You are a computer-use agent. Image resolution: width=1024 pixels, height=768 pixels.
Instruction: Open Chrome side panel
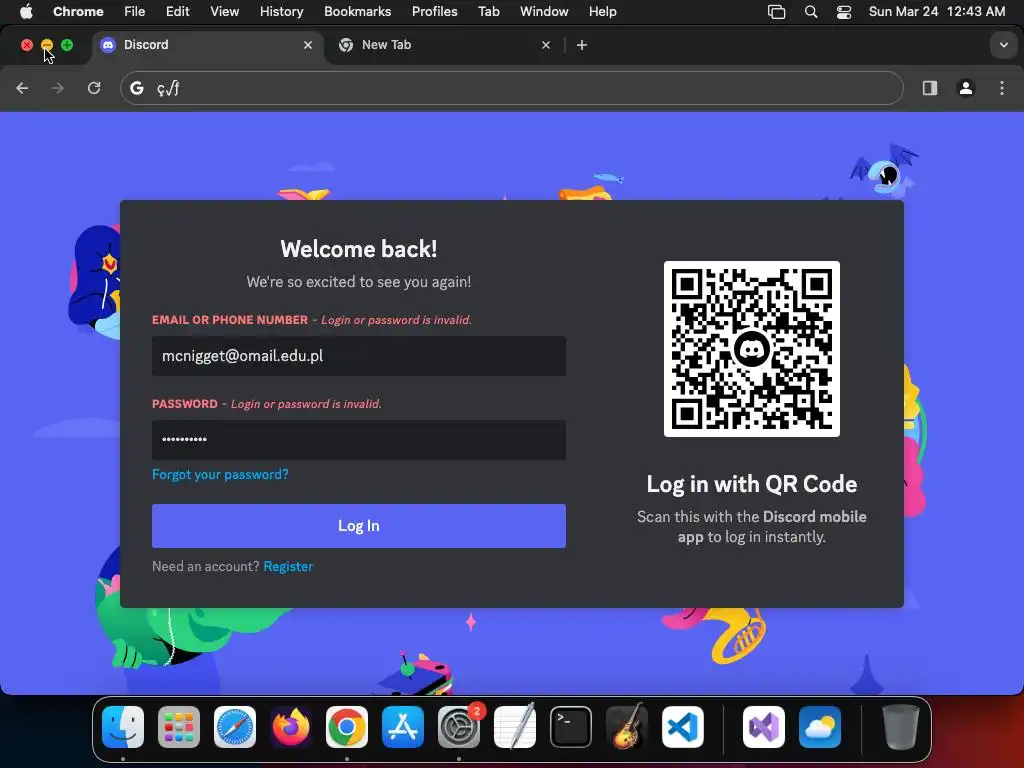930,88
